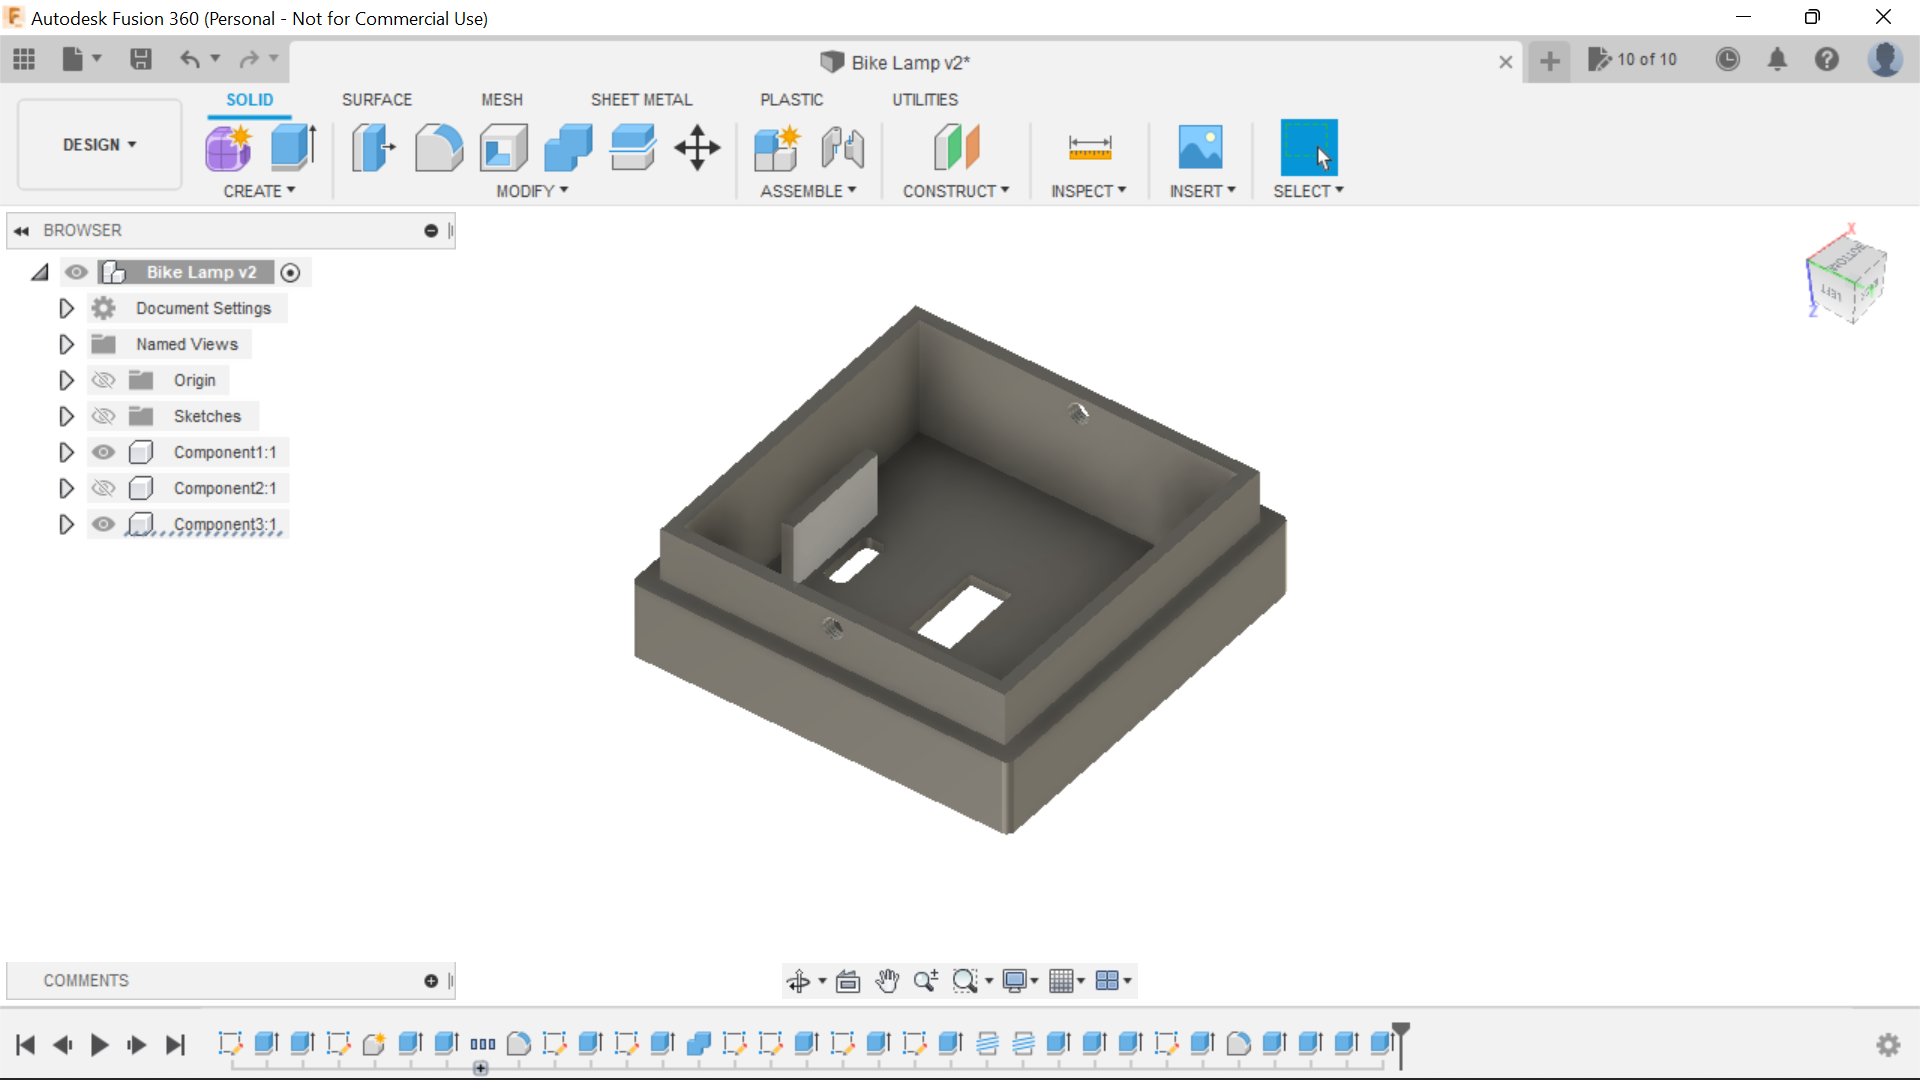Create a new component with the Assemble icon

[x=777, y=147]
